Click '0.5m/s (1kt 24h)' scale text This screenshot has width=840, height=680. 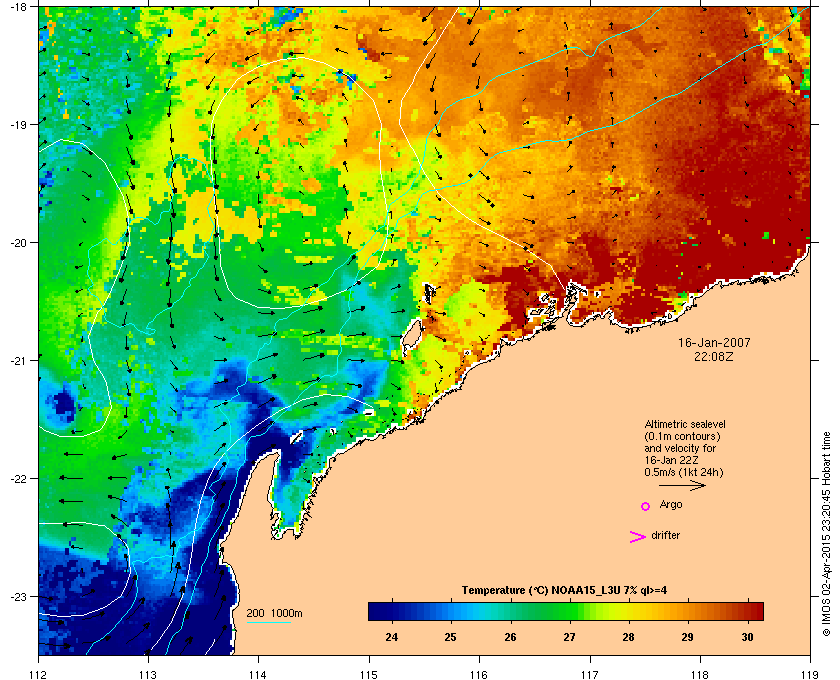pyautogui.click(x=684, y=472)
